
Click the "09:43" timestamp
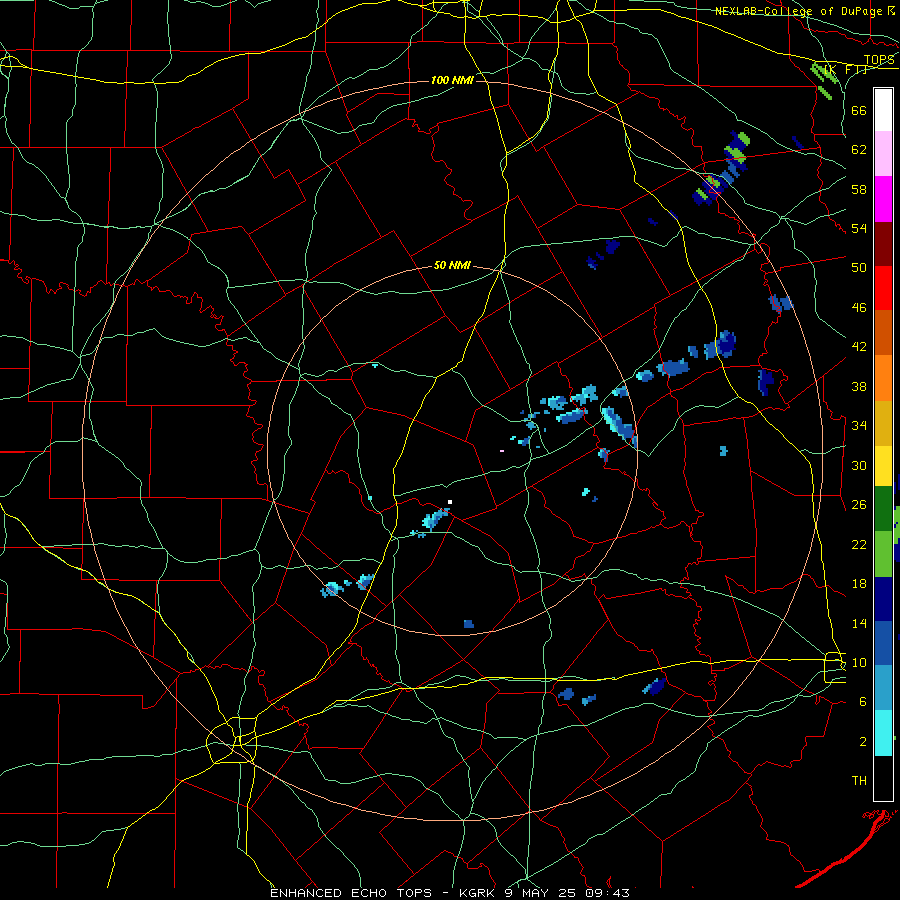point(607,893)
